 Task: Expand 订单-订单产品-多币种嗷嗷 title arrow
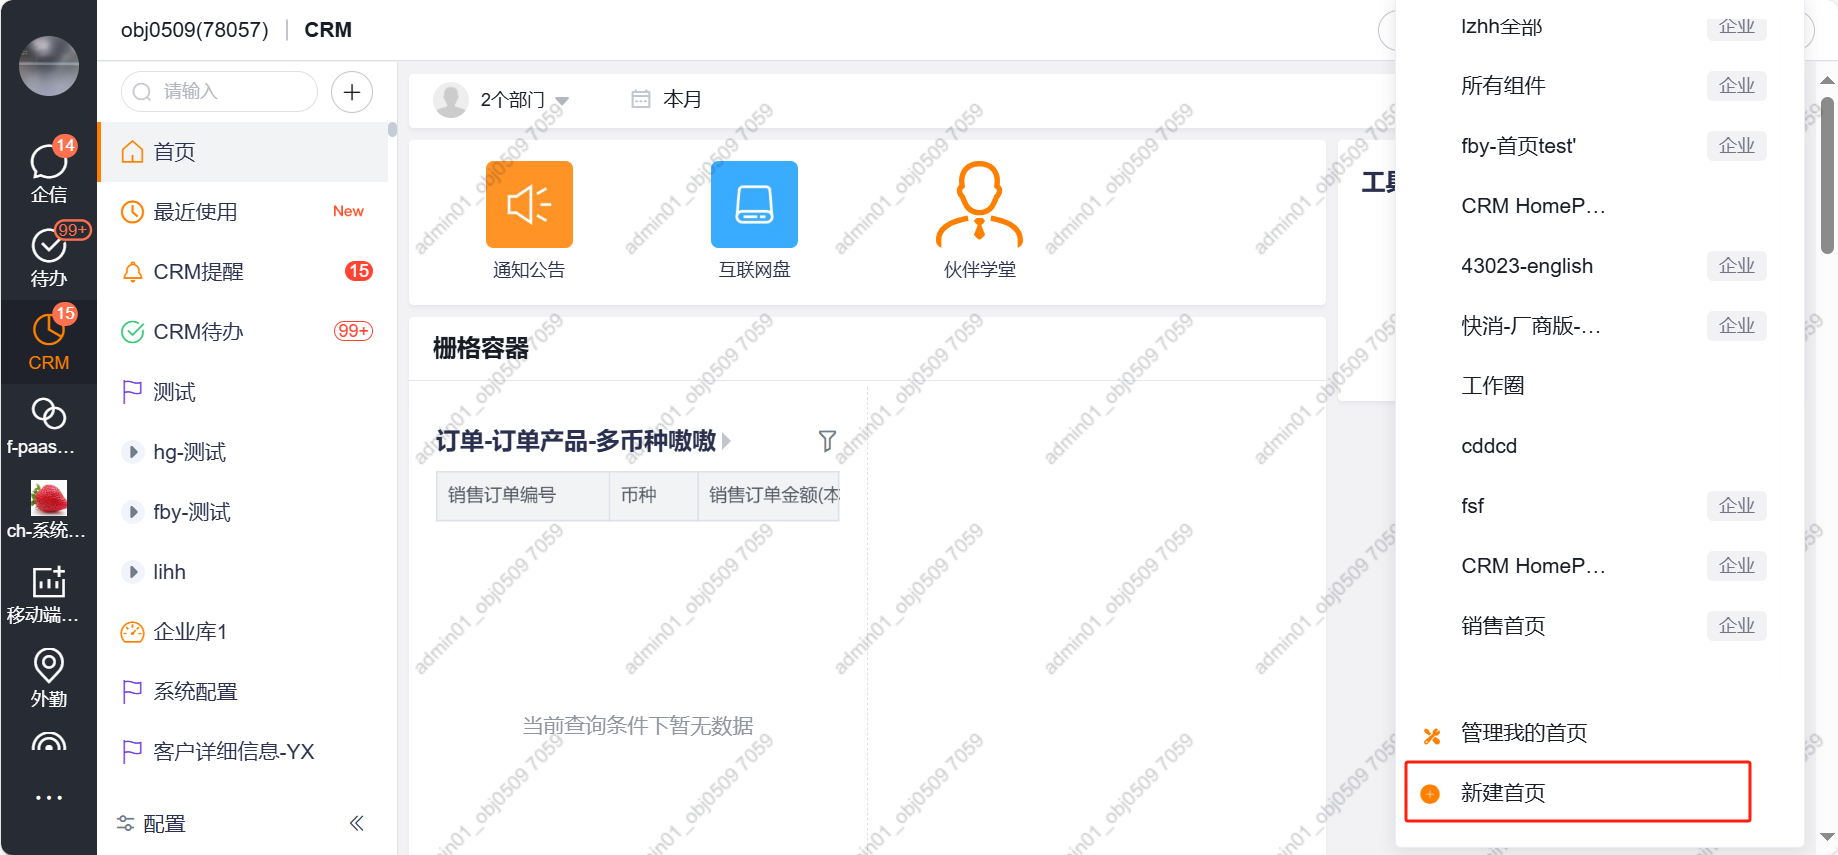pyautogui.click(x=727, y=440)
